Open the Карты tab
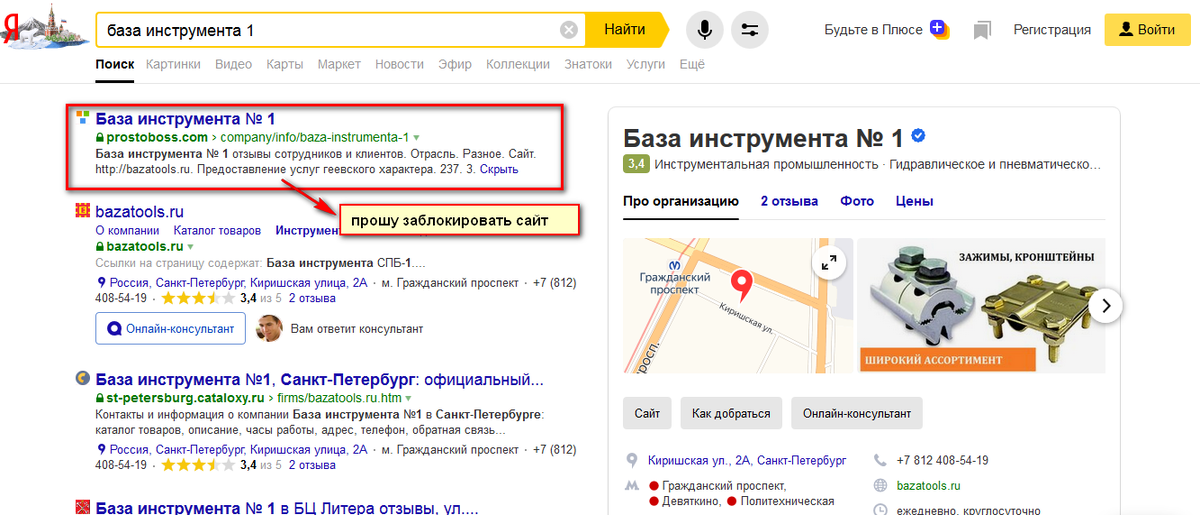 point(285,64)
